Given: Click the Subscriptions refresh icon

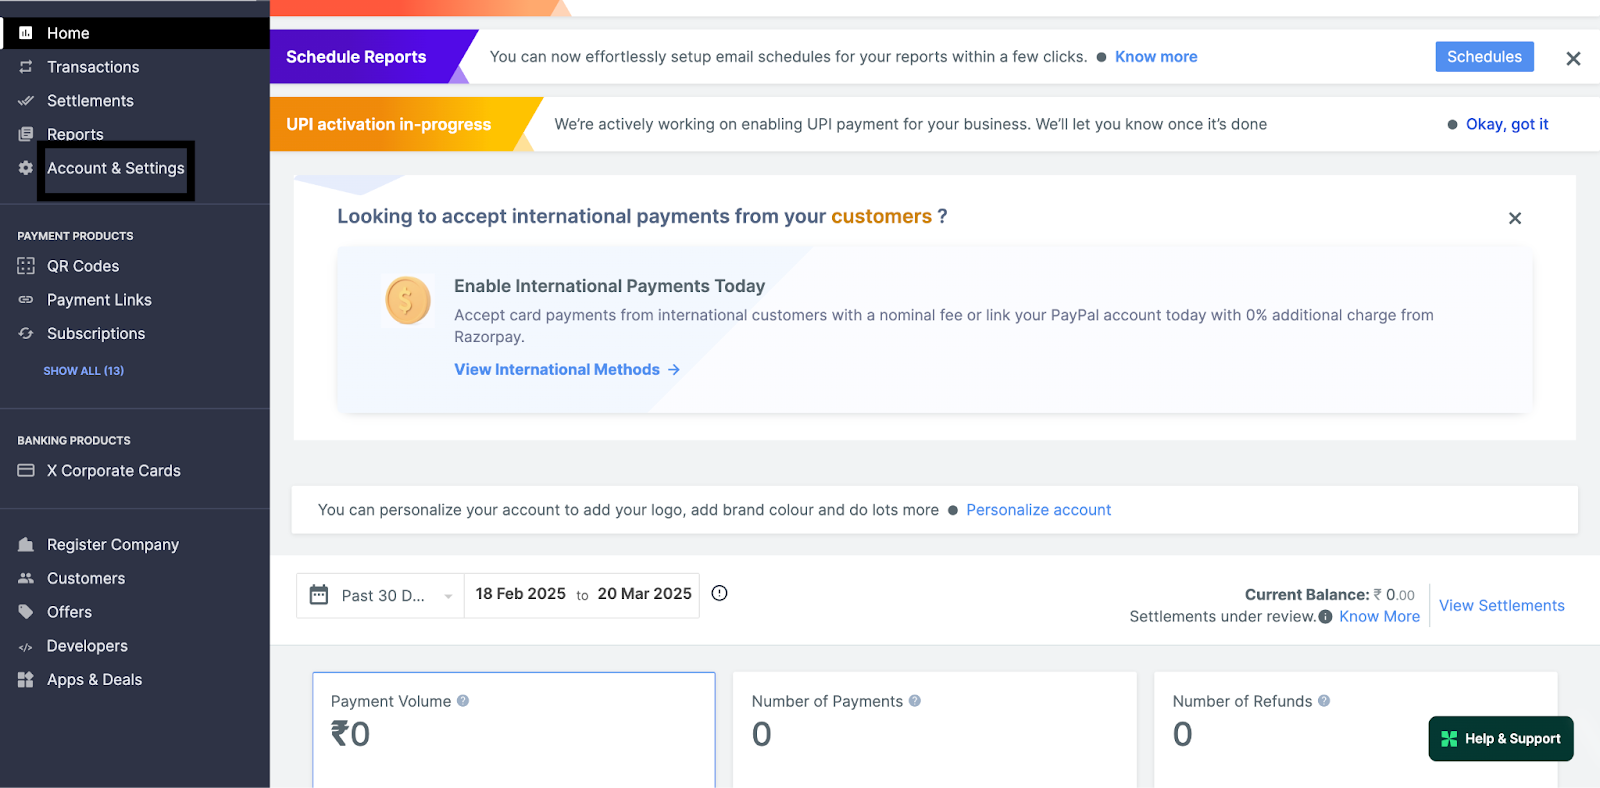Looking at the screenshot, I should pos(26,334).
